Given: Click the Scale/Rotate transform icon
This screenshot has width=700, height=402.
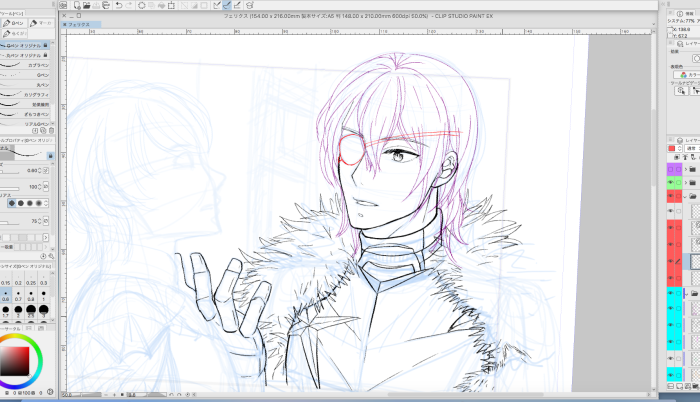Looking at the screenshot, I should (x=171, y=5).
